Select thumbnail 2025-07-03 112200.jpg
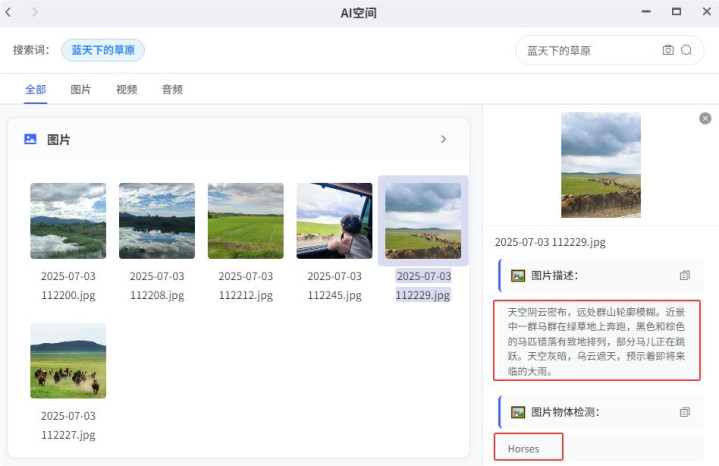The image size is (719, 466). (68, 221)
